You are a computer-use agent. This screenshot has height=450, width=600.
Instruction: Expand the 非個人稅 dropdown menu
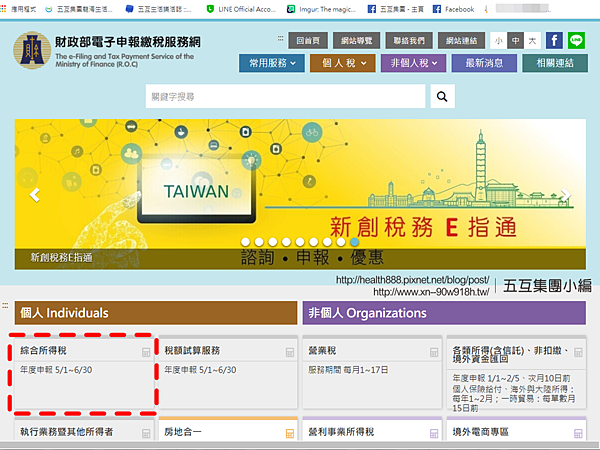pos(414,63)
